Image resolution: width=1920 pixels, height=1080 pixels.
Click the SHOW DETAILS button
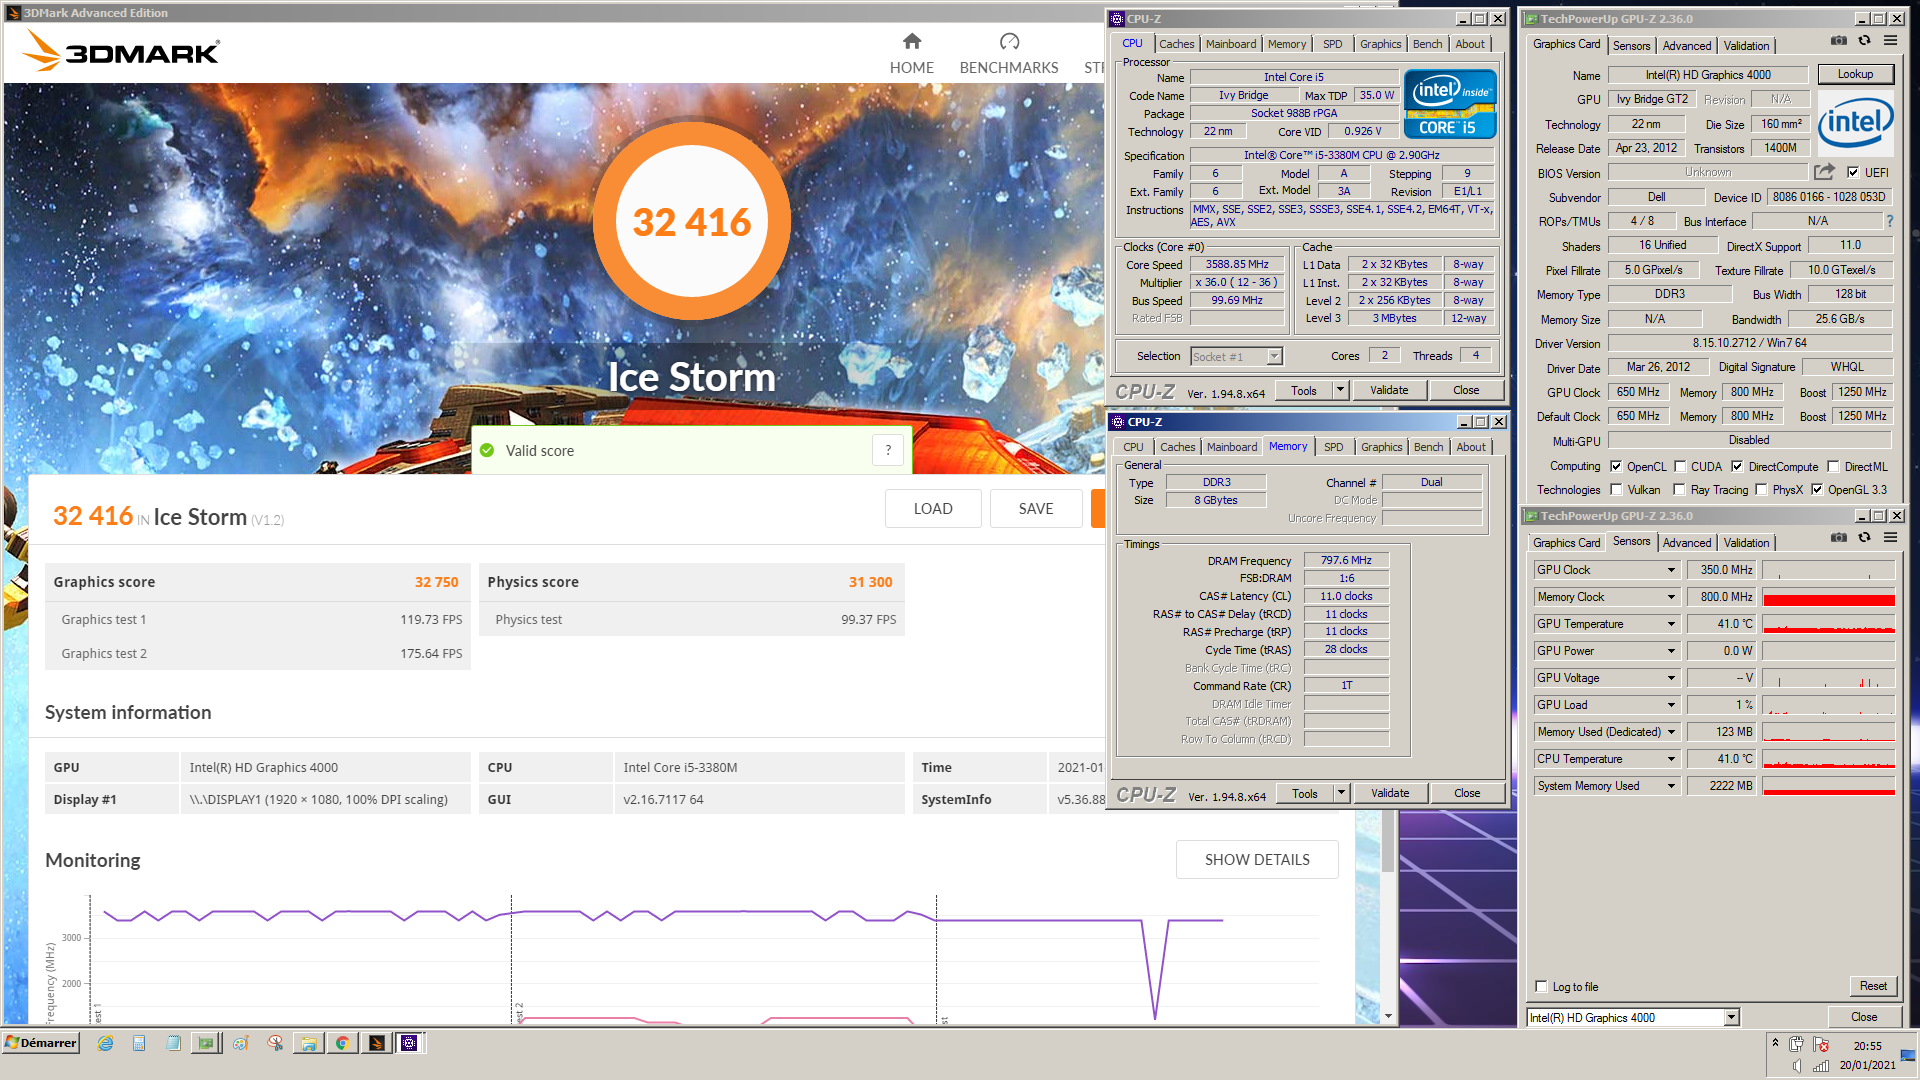point(1257,860)
